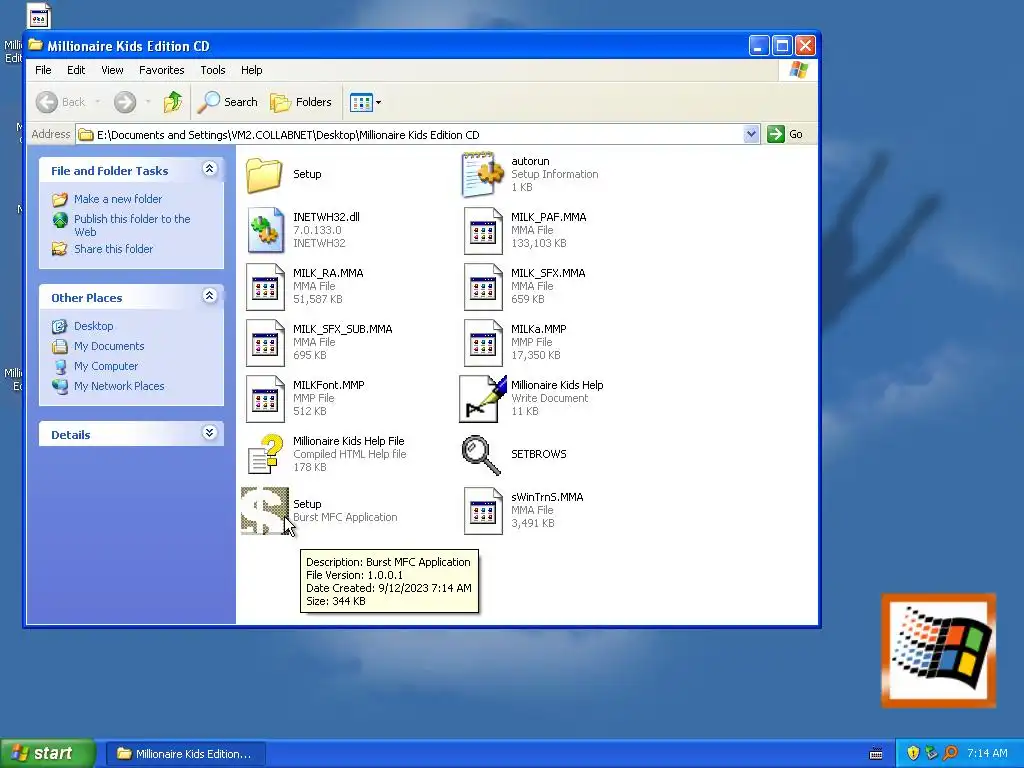
Task: Open the Views dropdown in the toolbar
Action: click(x=365, y=102)
